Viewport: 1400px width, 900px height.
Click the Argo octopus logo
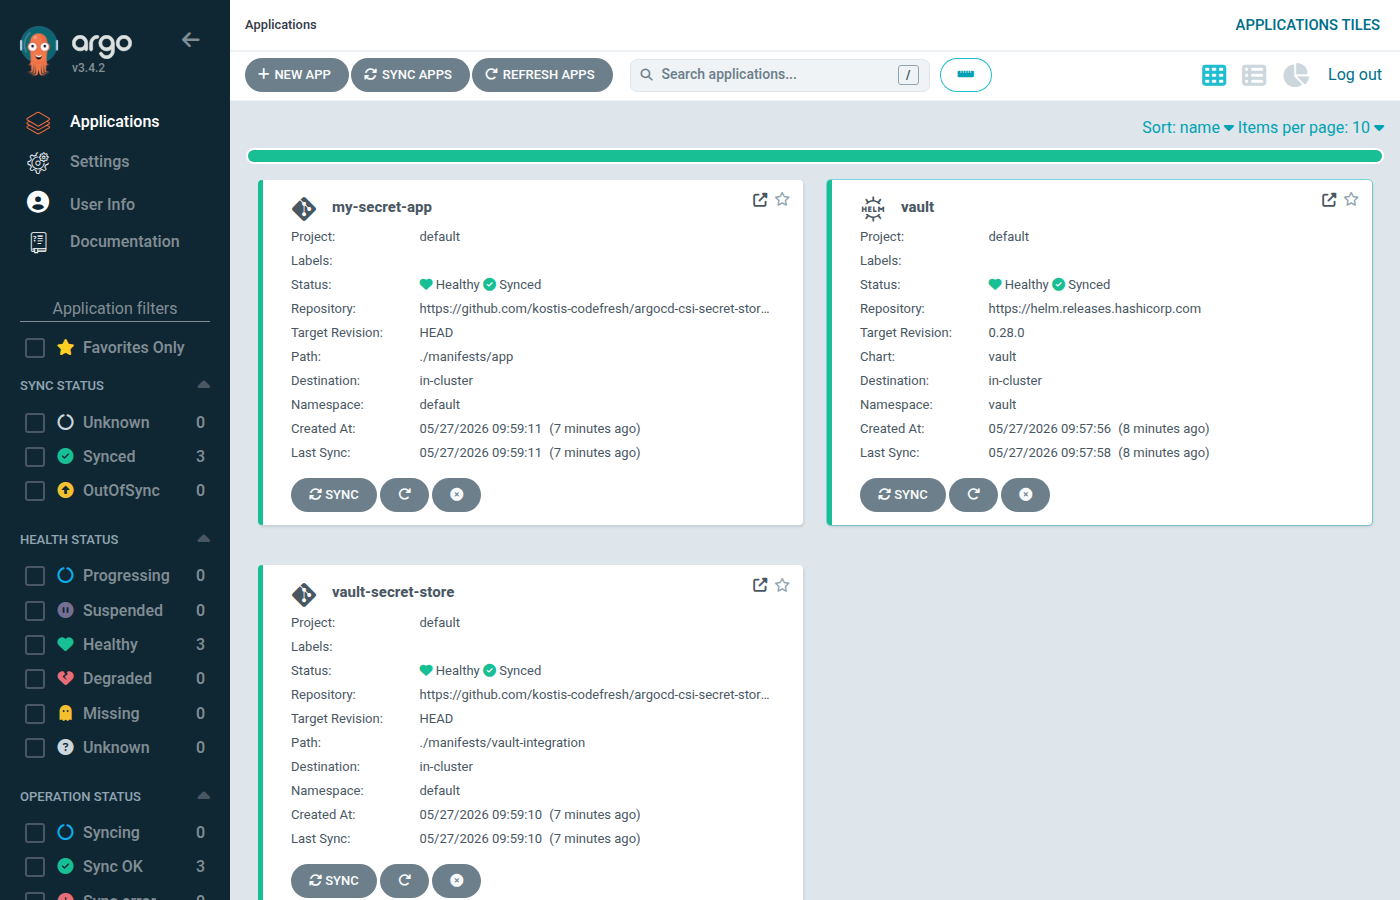click(x=39, y=51)
